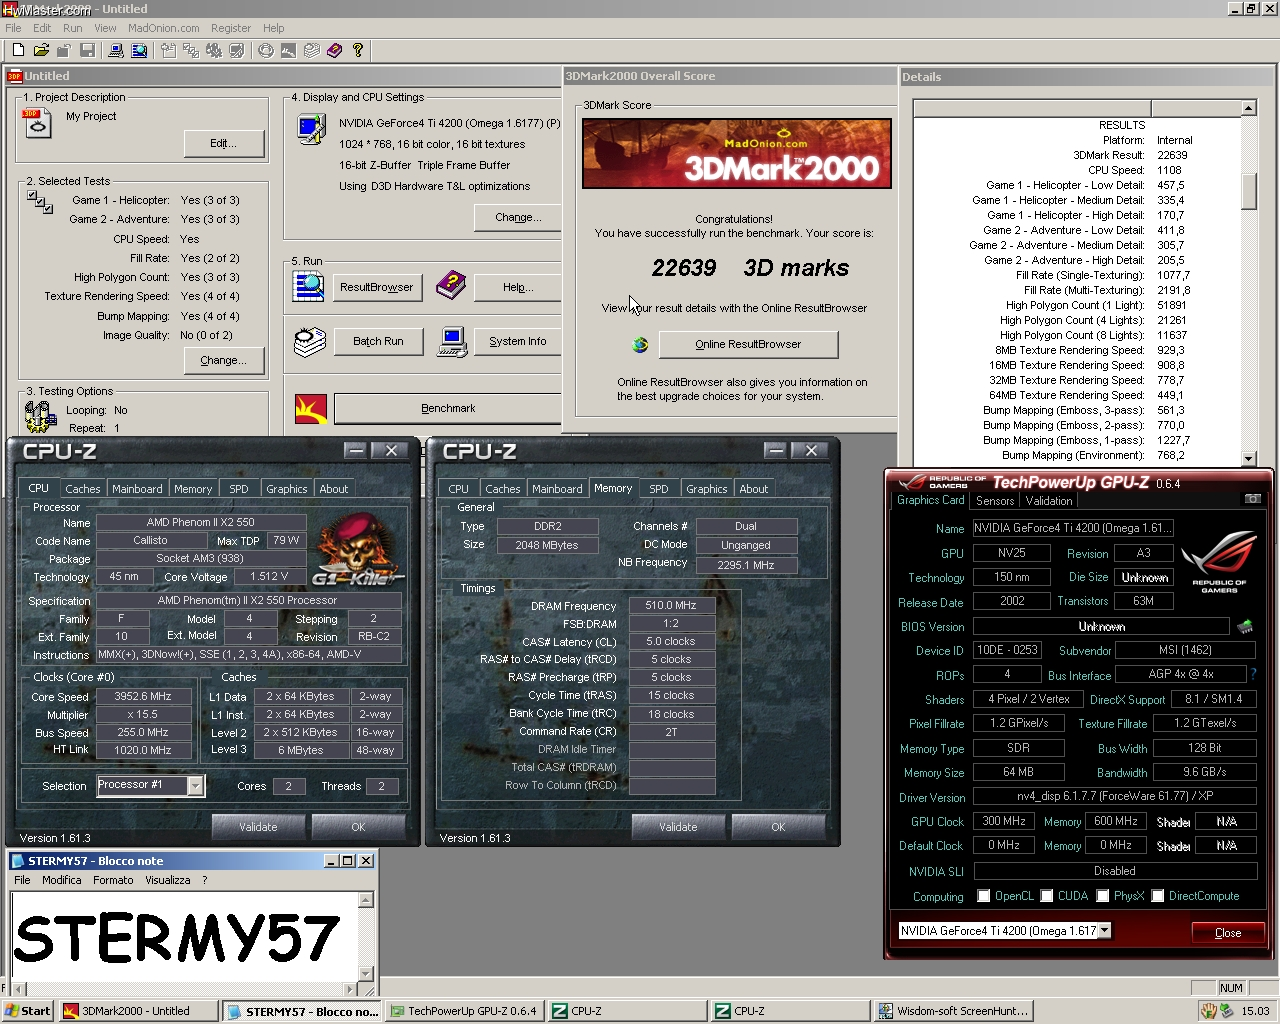This screenshot has width=1280, height=1024.
Task: Switch to SPD tab in right CPU-Z window
Action: click(x=658, y=489)
